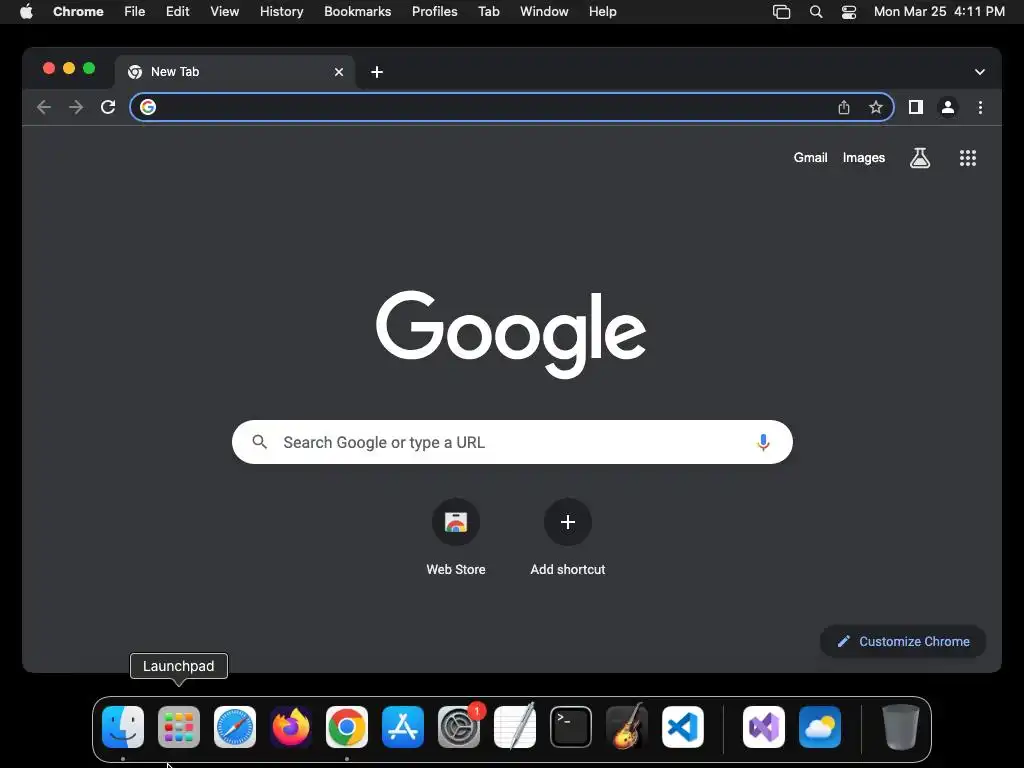Open the Chrome application menu
This screenshot has width=1024, height=768.
point(78,12)
